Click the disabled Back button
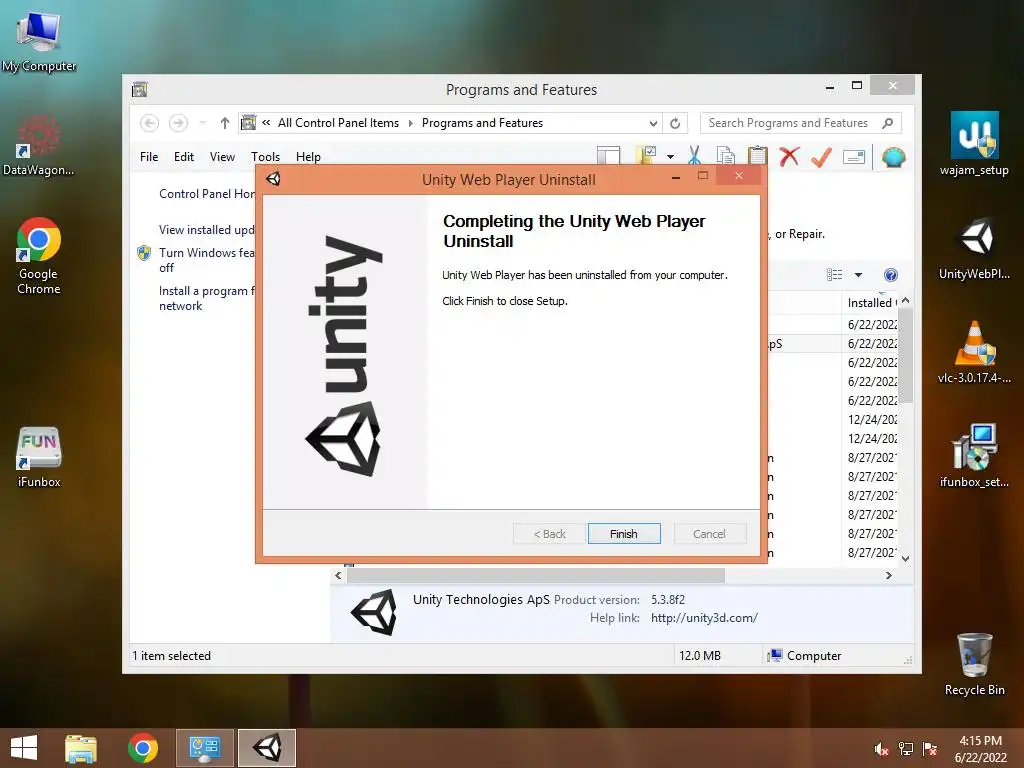This screenshot has height=768, width=1024. pyautogui.click(x=549, y=534)
